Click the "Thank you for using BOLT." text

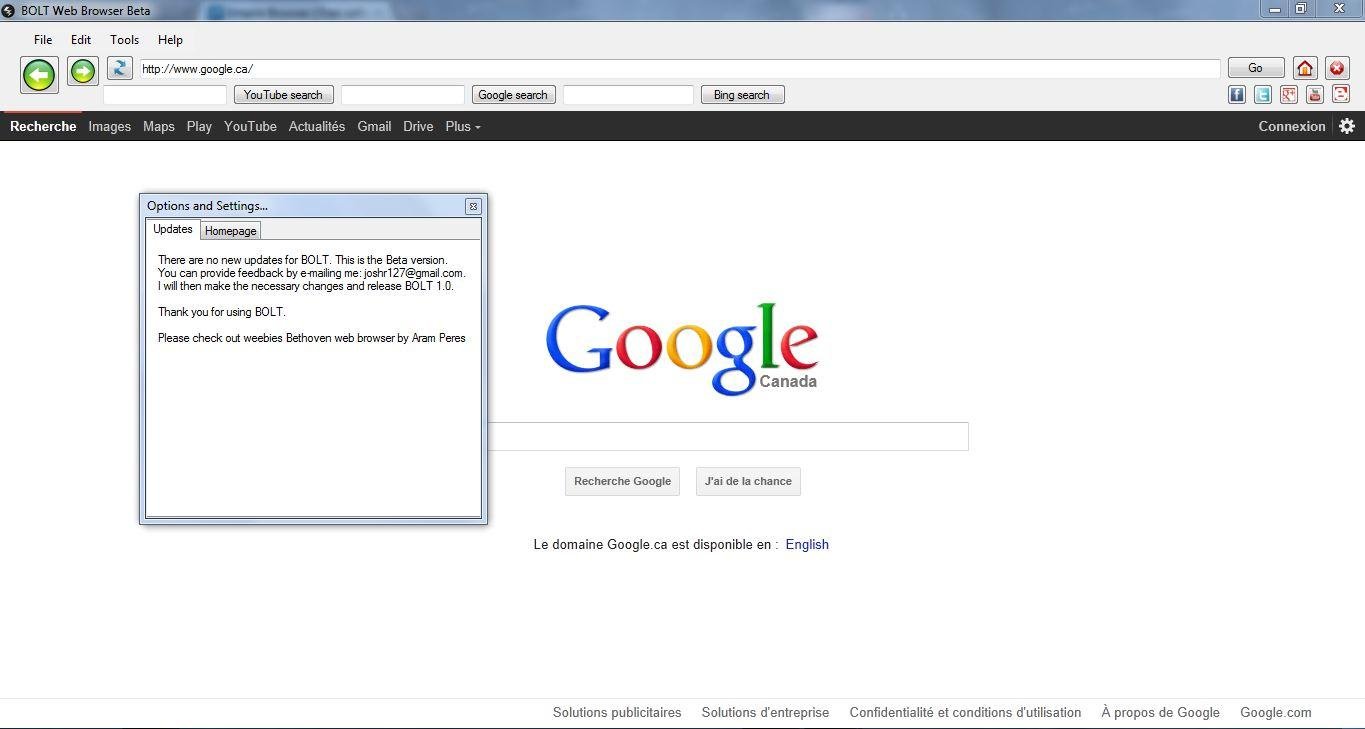click(x=222, y=312)
